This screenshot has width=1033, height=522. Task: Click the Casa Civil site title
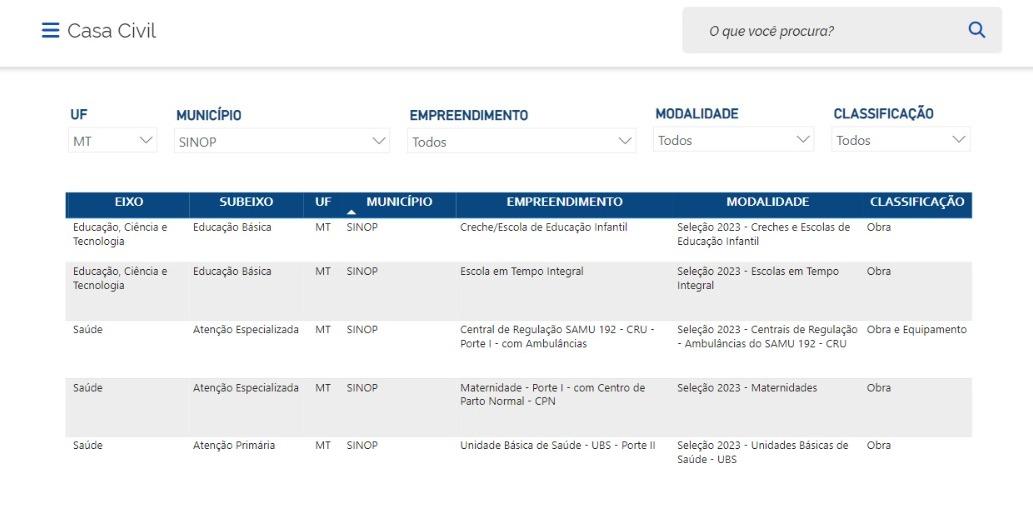pos(112,31)
